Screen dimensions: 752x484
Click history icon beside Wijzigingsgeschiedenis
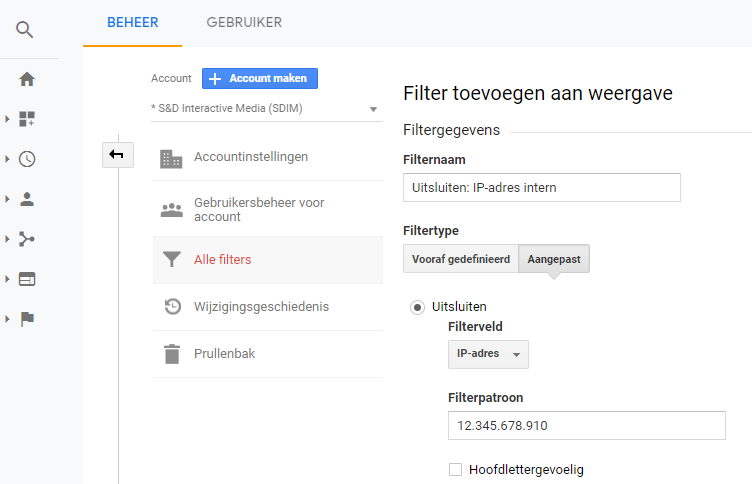pos(173,307)
